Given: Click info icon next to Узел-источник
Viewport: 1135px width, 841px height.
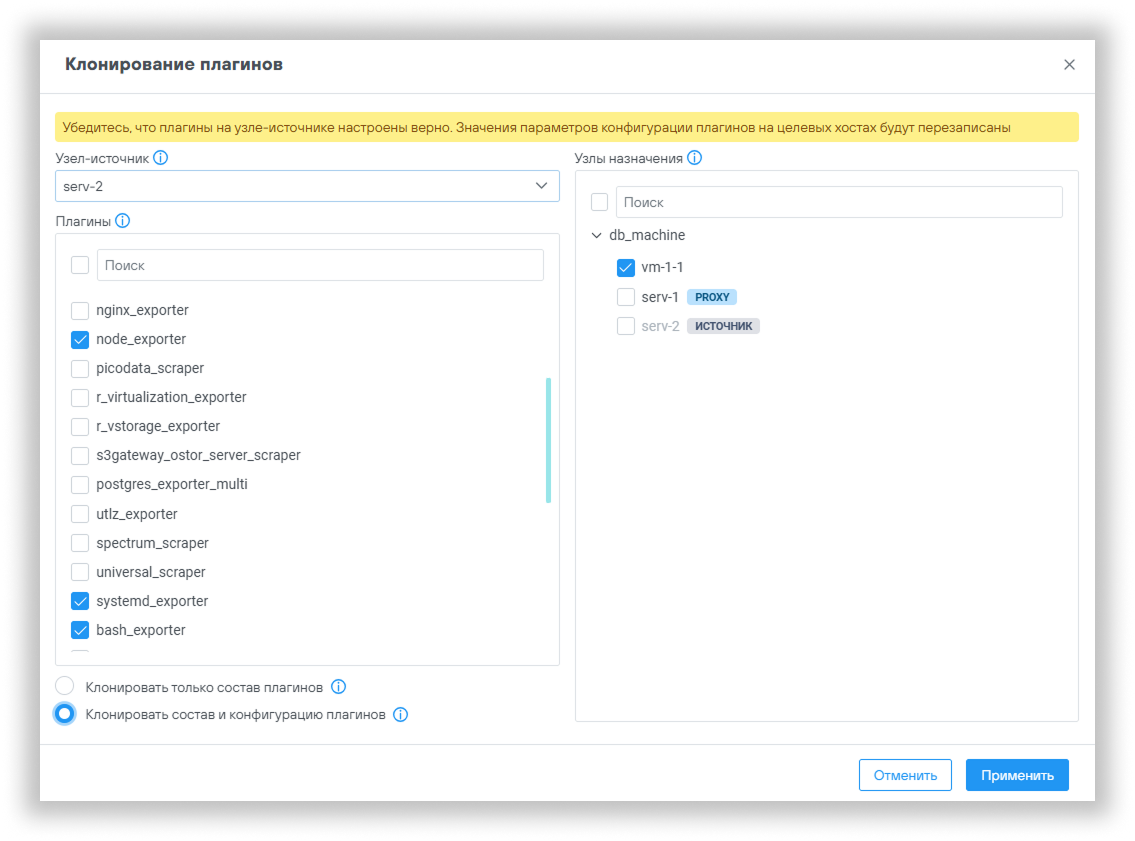Looking at the screenshot, I should click(x=161, y=158).
